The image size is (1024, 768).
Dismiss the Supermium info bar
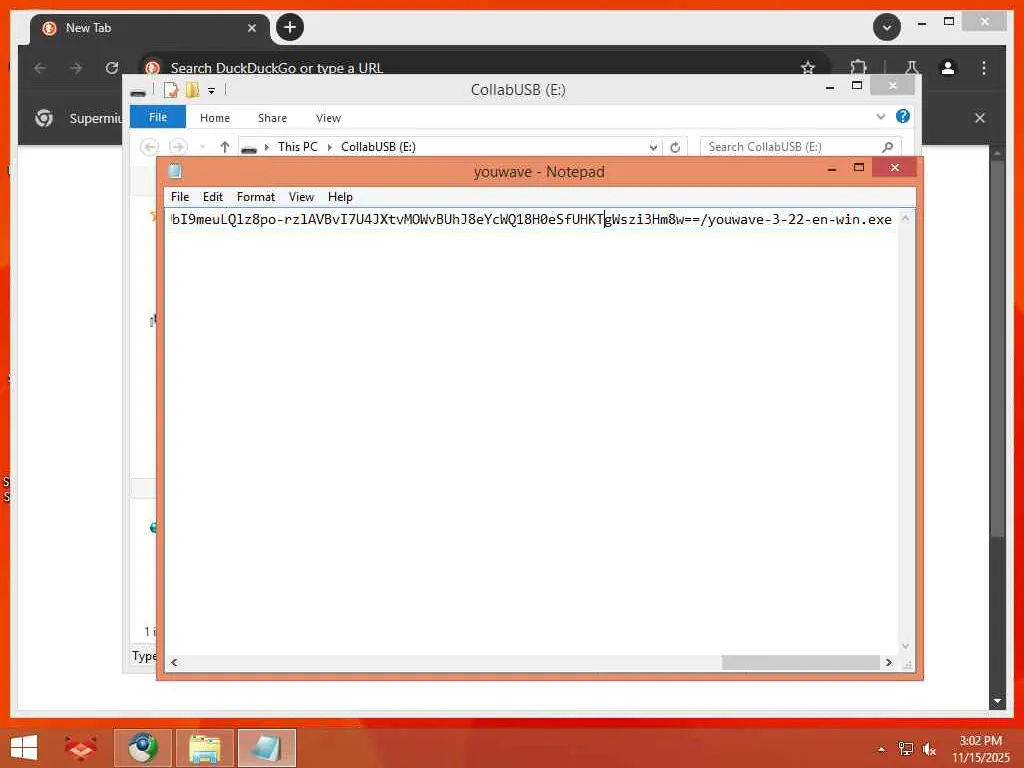pos(980,118)
